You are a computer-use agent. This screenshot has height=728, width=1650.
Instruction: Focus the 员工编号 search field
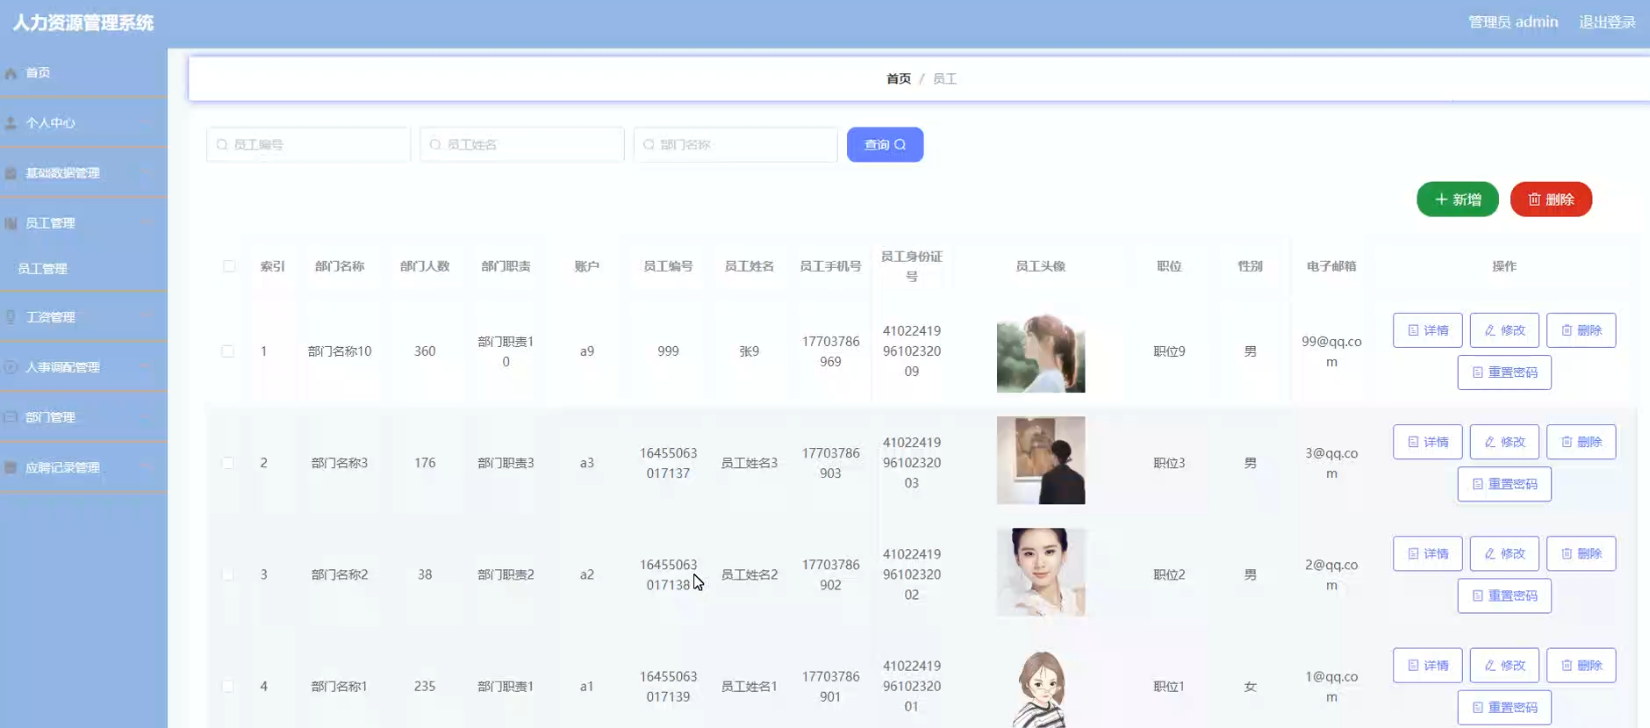point(308,145)
